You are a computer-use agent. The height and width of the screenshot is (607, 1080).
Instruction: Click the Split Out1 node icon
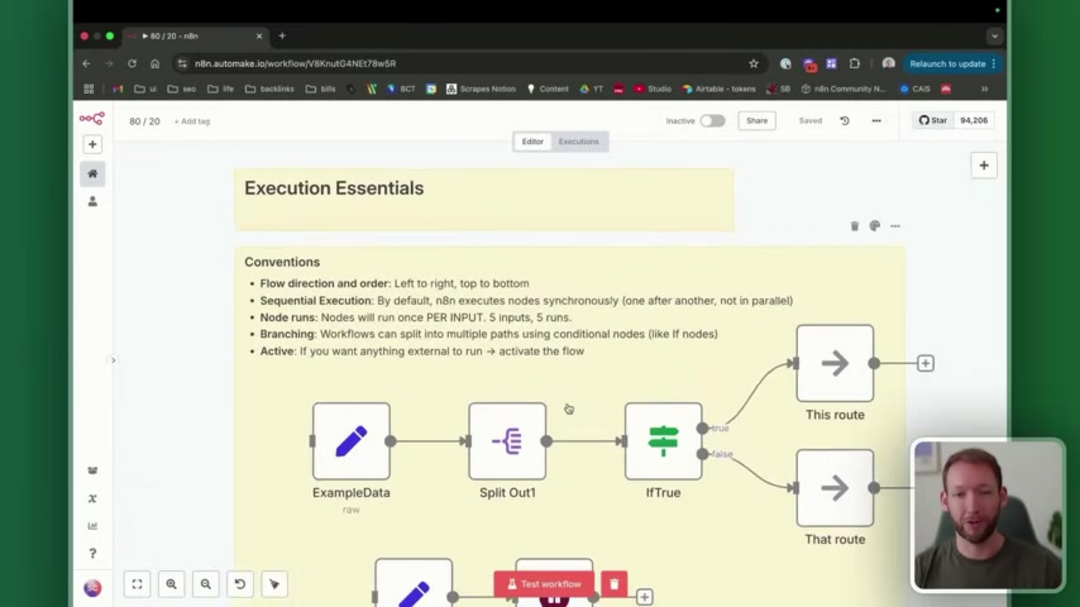pyautogui.click(x=507, y=441)
